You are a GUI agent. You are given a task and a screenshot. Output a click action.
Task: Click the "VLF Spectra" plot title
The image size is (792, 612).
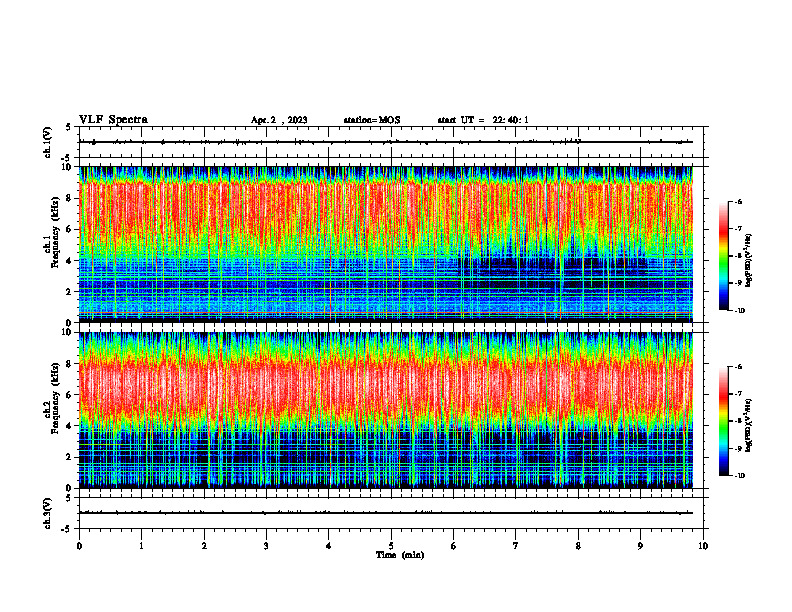[x=113, y=119]
